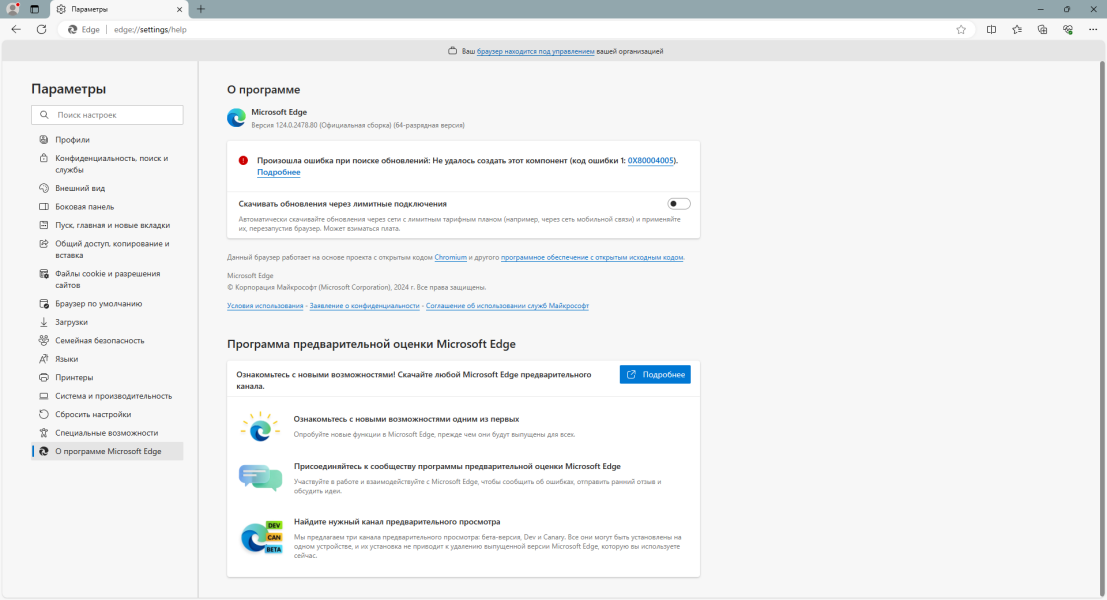The image size is (1107, 600).
Task: Click the Профили icon in sidebar
Action: (44, 140)
